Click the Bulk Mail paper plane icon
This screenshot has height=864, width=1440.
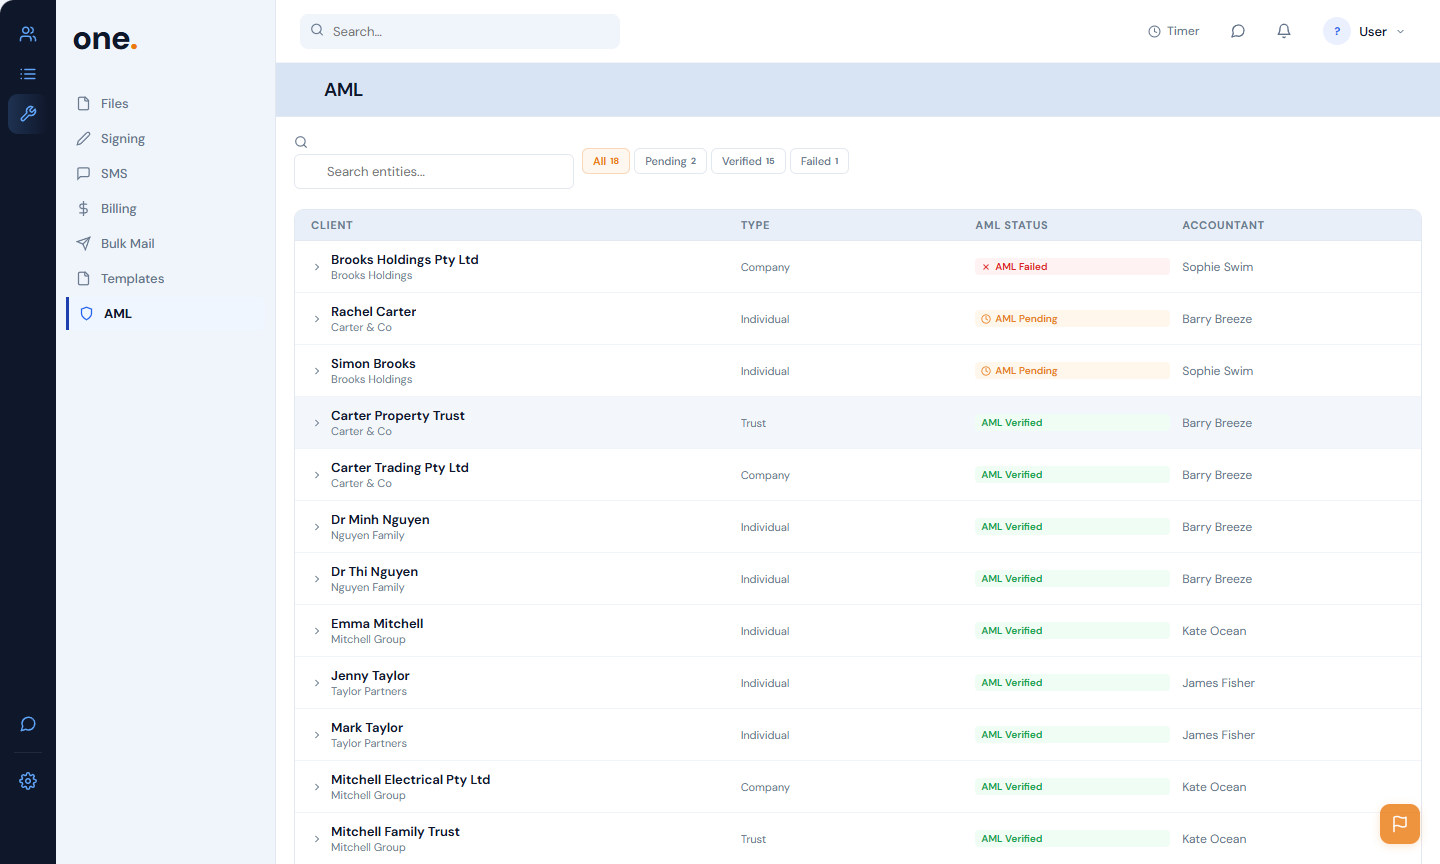84,243
